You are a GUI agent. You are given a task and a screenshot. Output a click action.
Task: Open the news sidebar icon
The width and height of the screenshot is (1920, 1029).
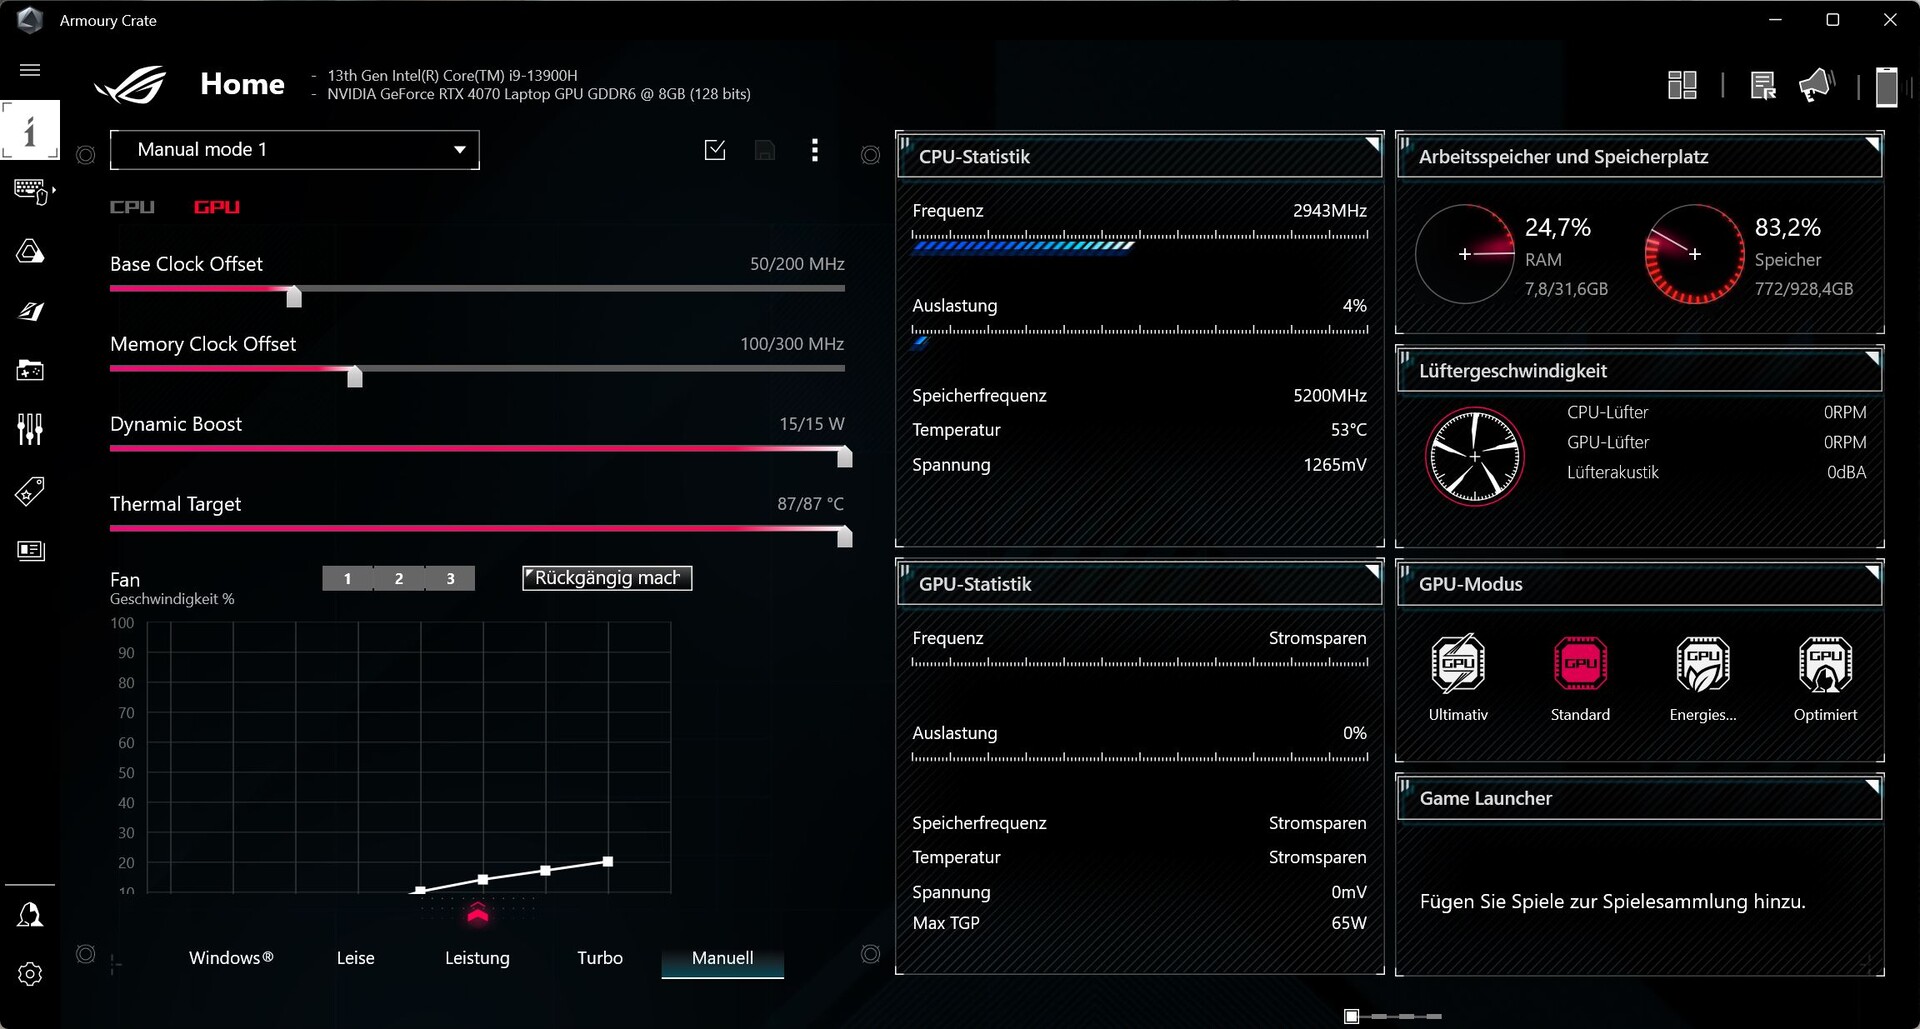click(31, 550)
